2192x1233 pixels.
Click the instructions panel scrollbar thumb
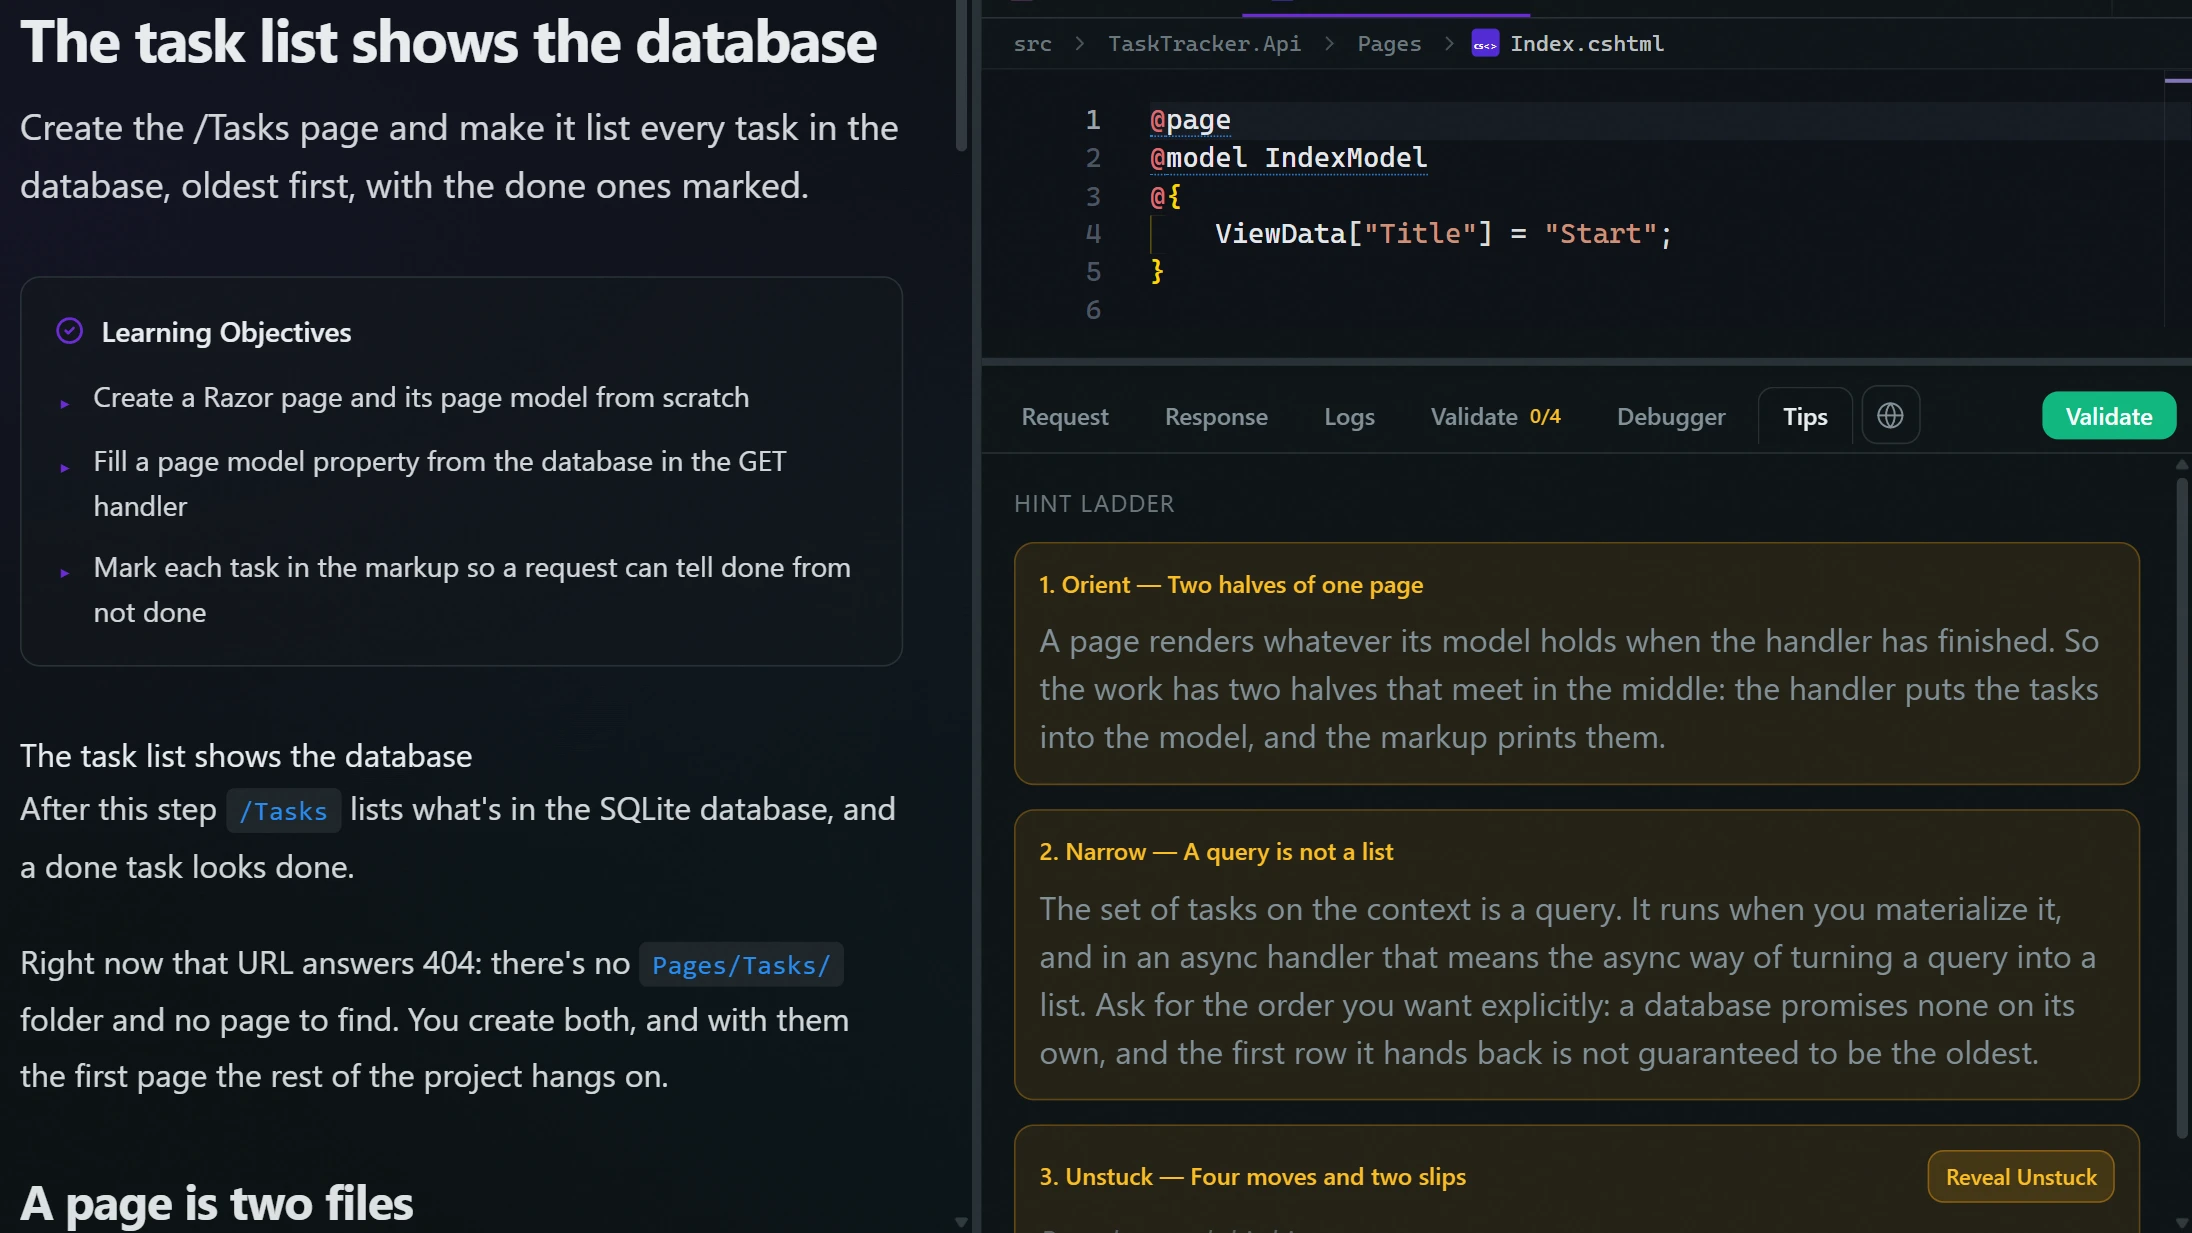[962, 75]
